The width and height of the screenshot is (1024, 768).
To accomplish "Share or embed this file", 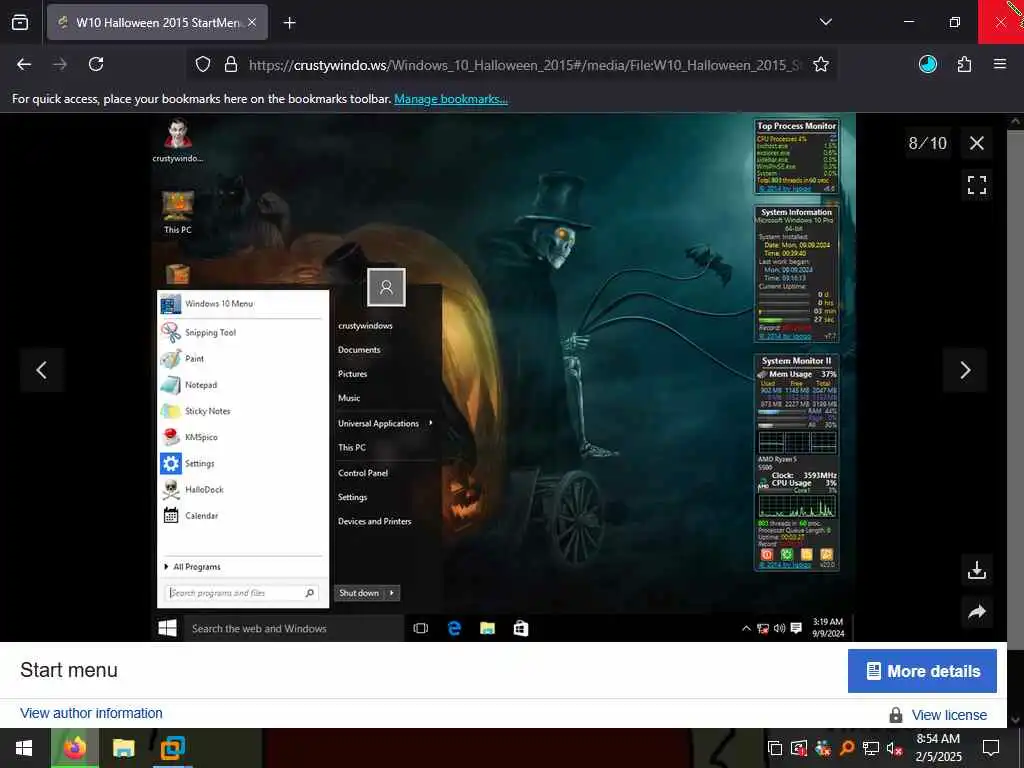I will tap(976, 612).
